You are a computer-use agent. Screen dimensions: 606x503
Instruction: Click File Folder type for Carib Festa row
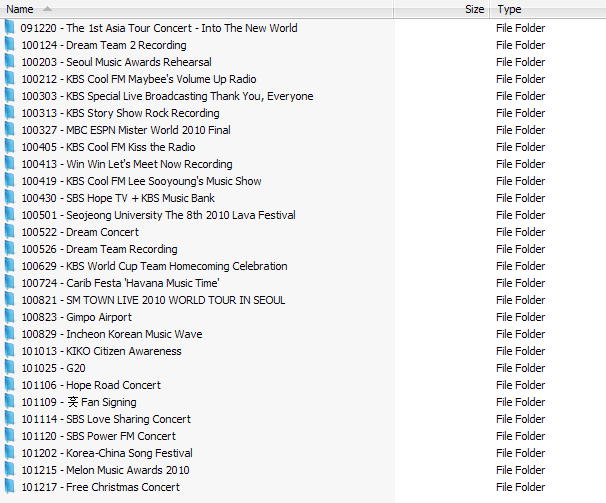pos(520,283)
